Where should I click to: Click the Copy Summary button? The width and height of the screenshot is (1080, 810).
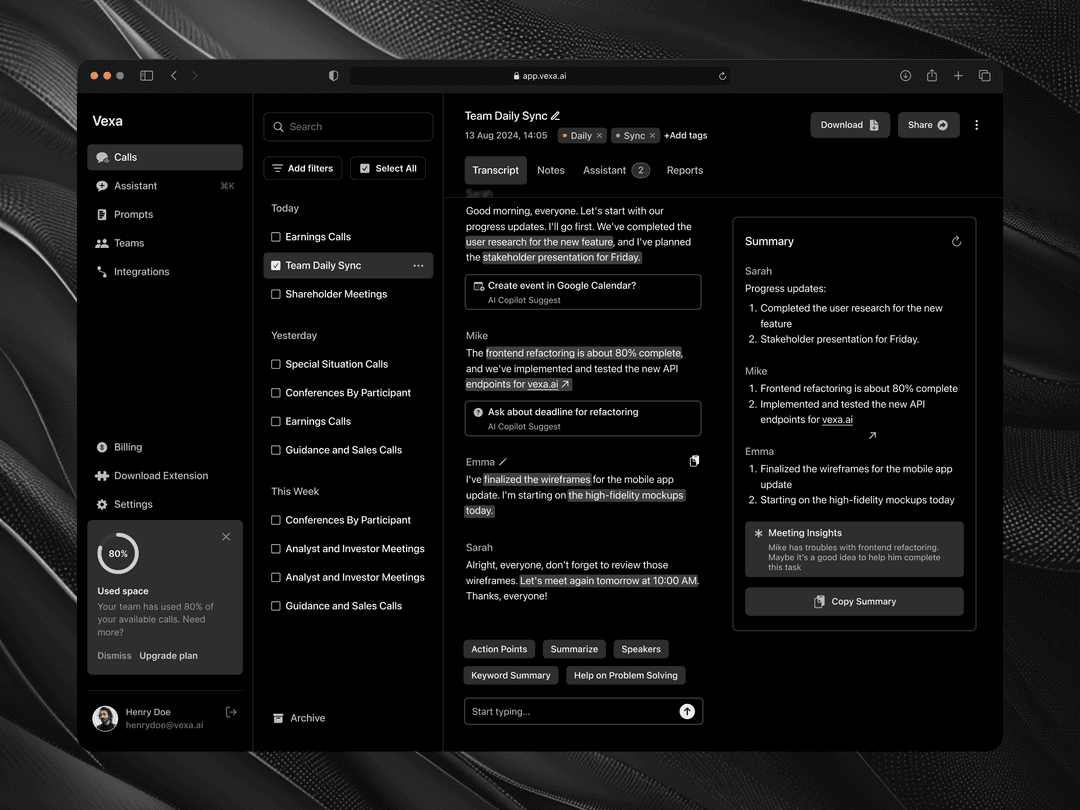click(x=854, y=602)
